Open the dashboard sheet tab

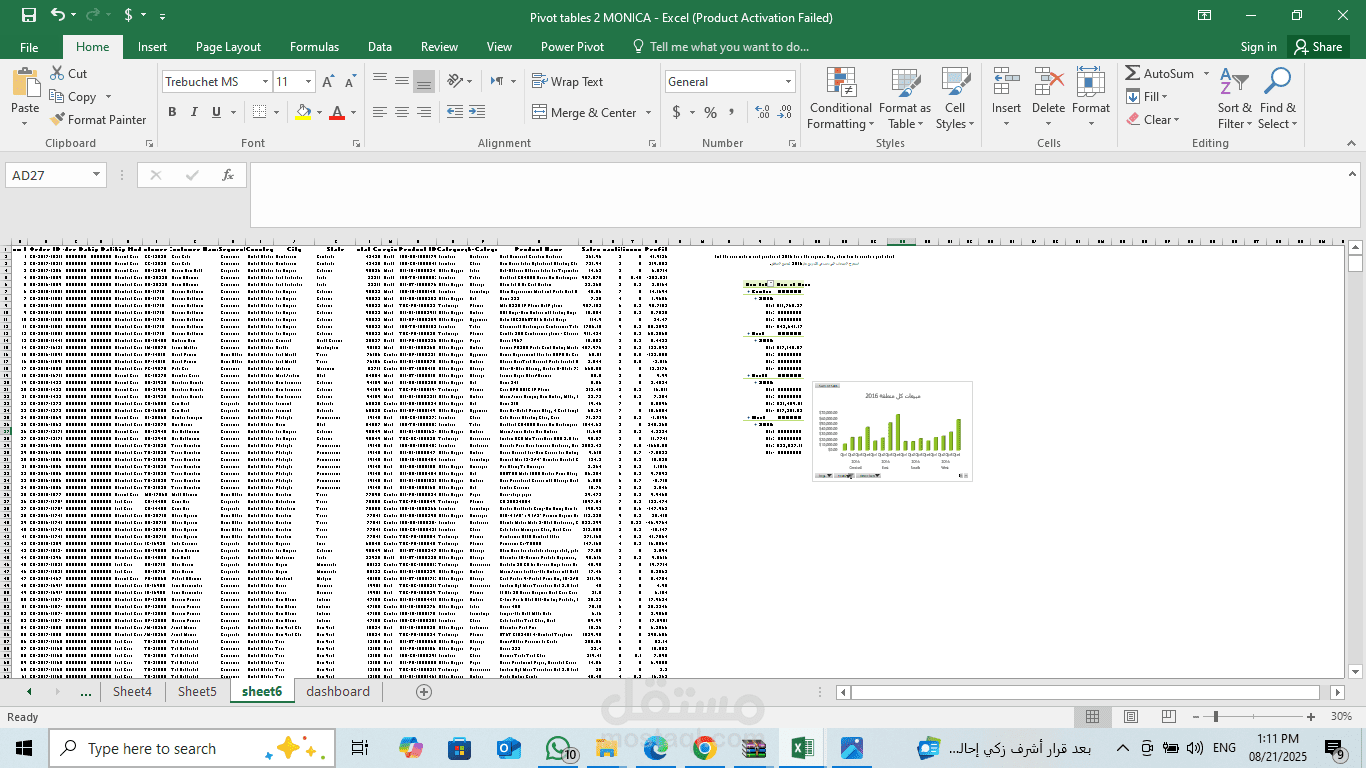(x=338, y=691)
